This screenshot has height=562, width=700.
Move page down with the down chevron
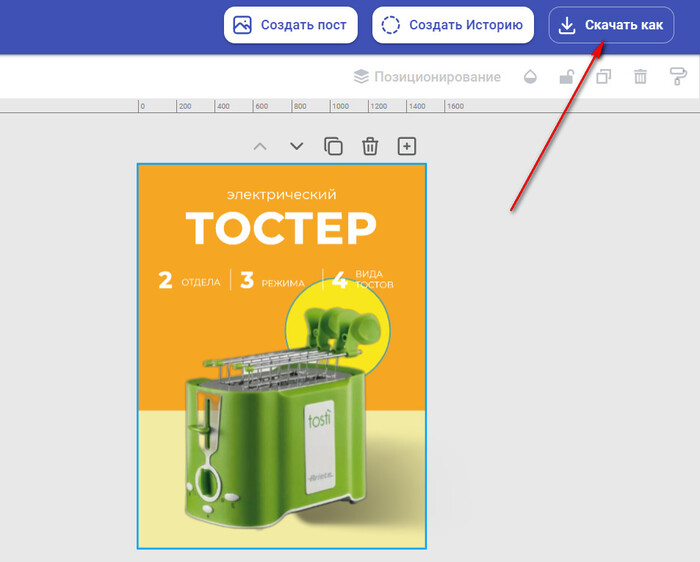click(297, 146)
